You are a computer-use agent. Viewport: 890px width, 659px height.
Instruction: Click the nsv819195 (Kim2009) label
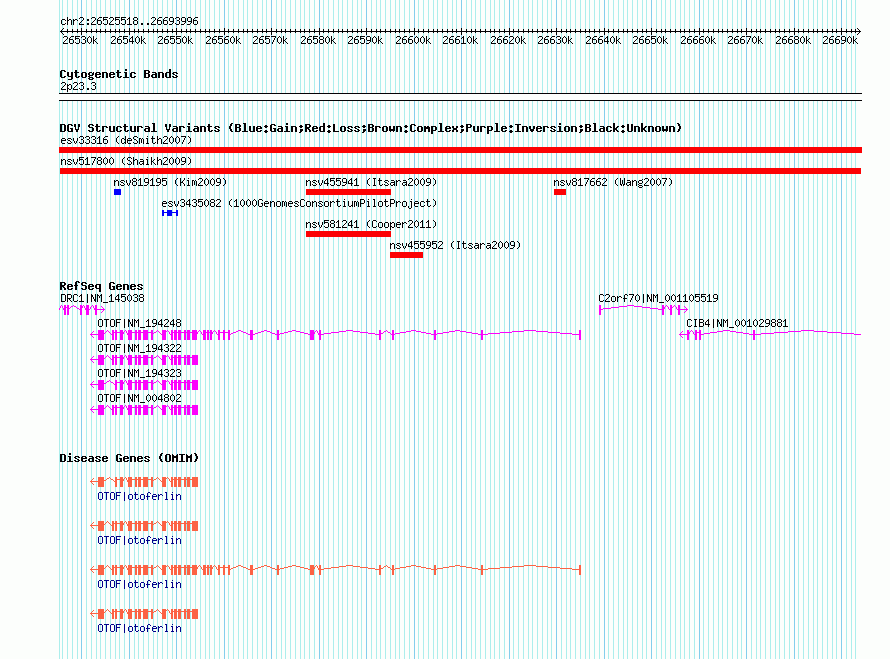[170, 182]
